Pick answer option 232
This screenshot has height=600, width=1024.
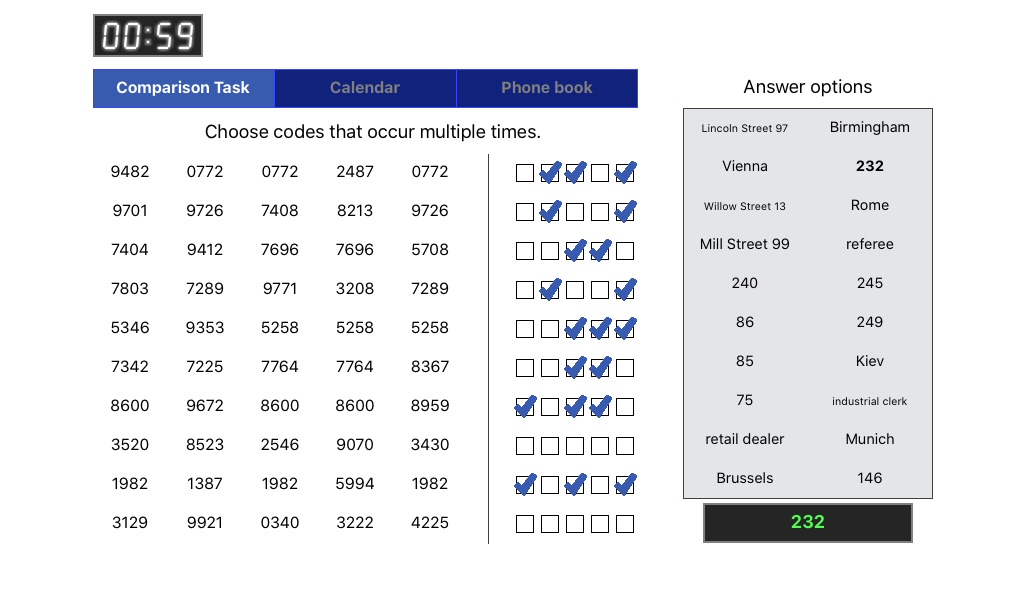coord(870,166)
